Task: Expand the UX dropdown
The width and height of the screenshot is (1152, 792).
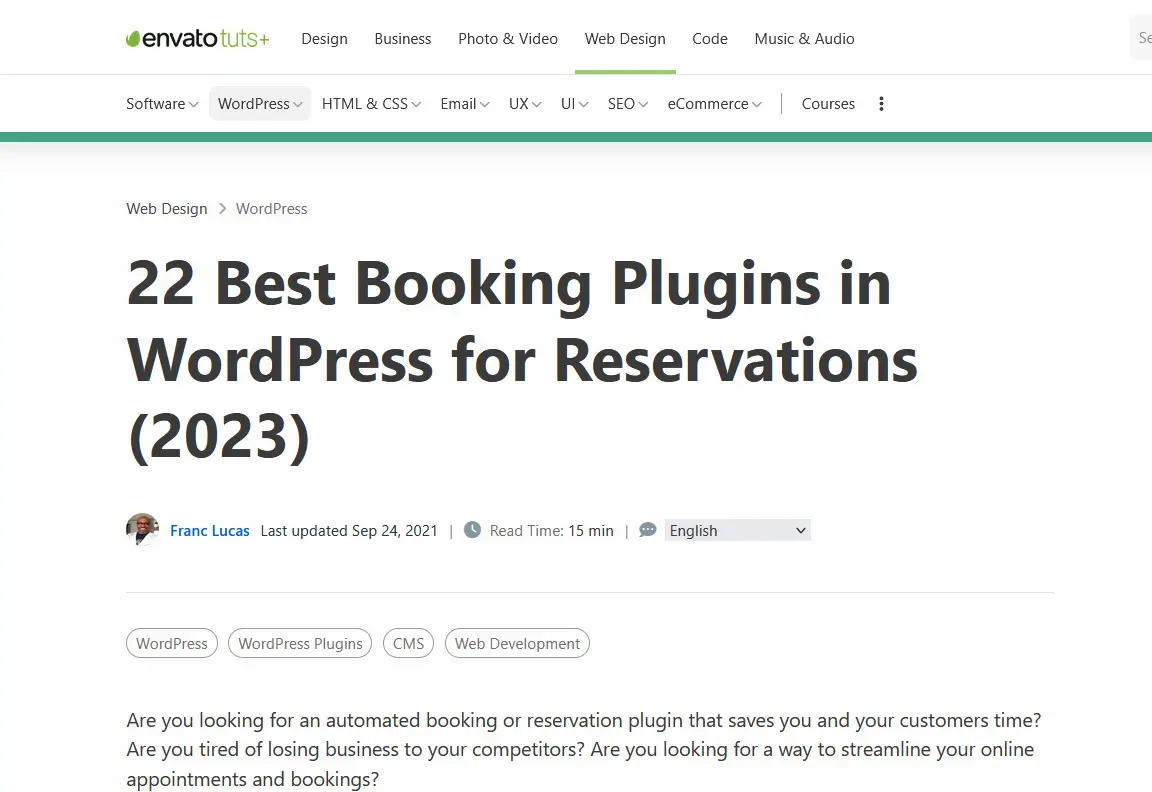Action: 524,103
